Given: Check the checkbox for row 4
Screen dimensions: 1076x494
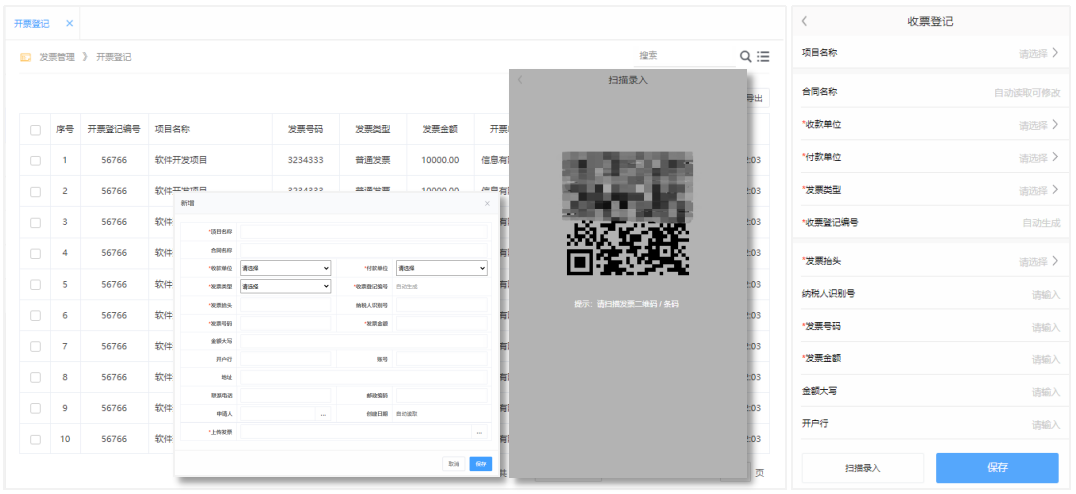Looking at the screenshot, I should 35,253.
